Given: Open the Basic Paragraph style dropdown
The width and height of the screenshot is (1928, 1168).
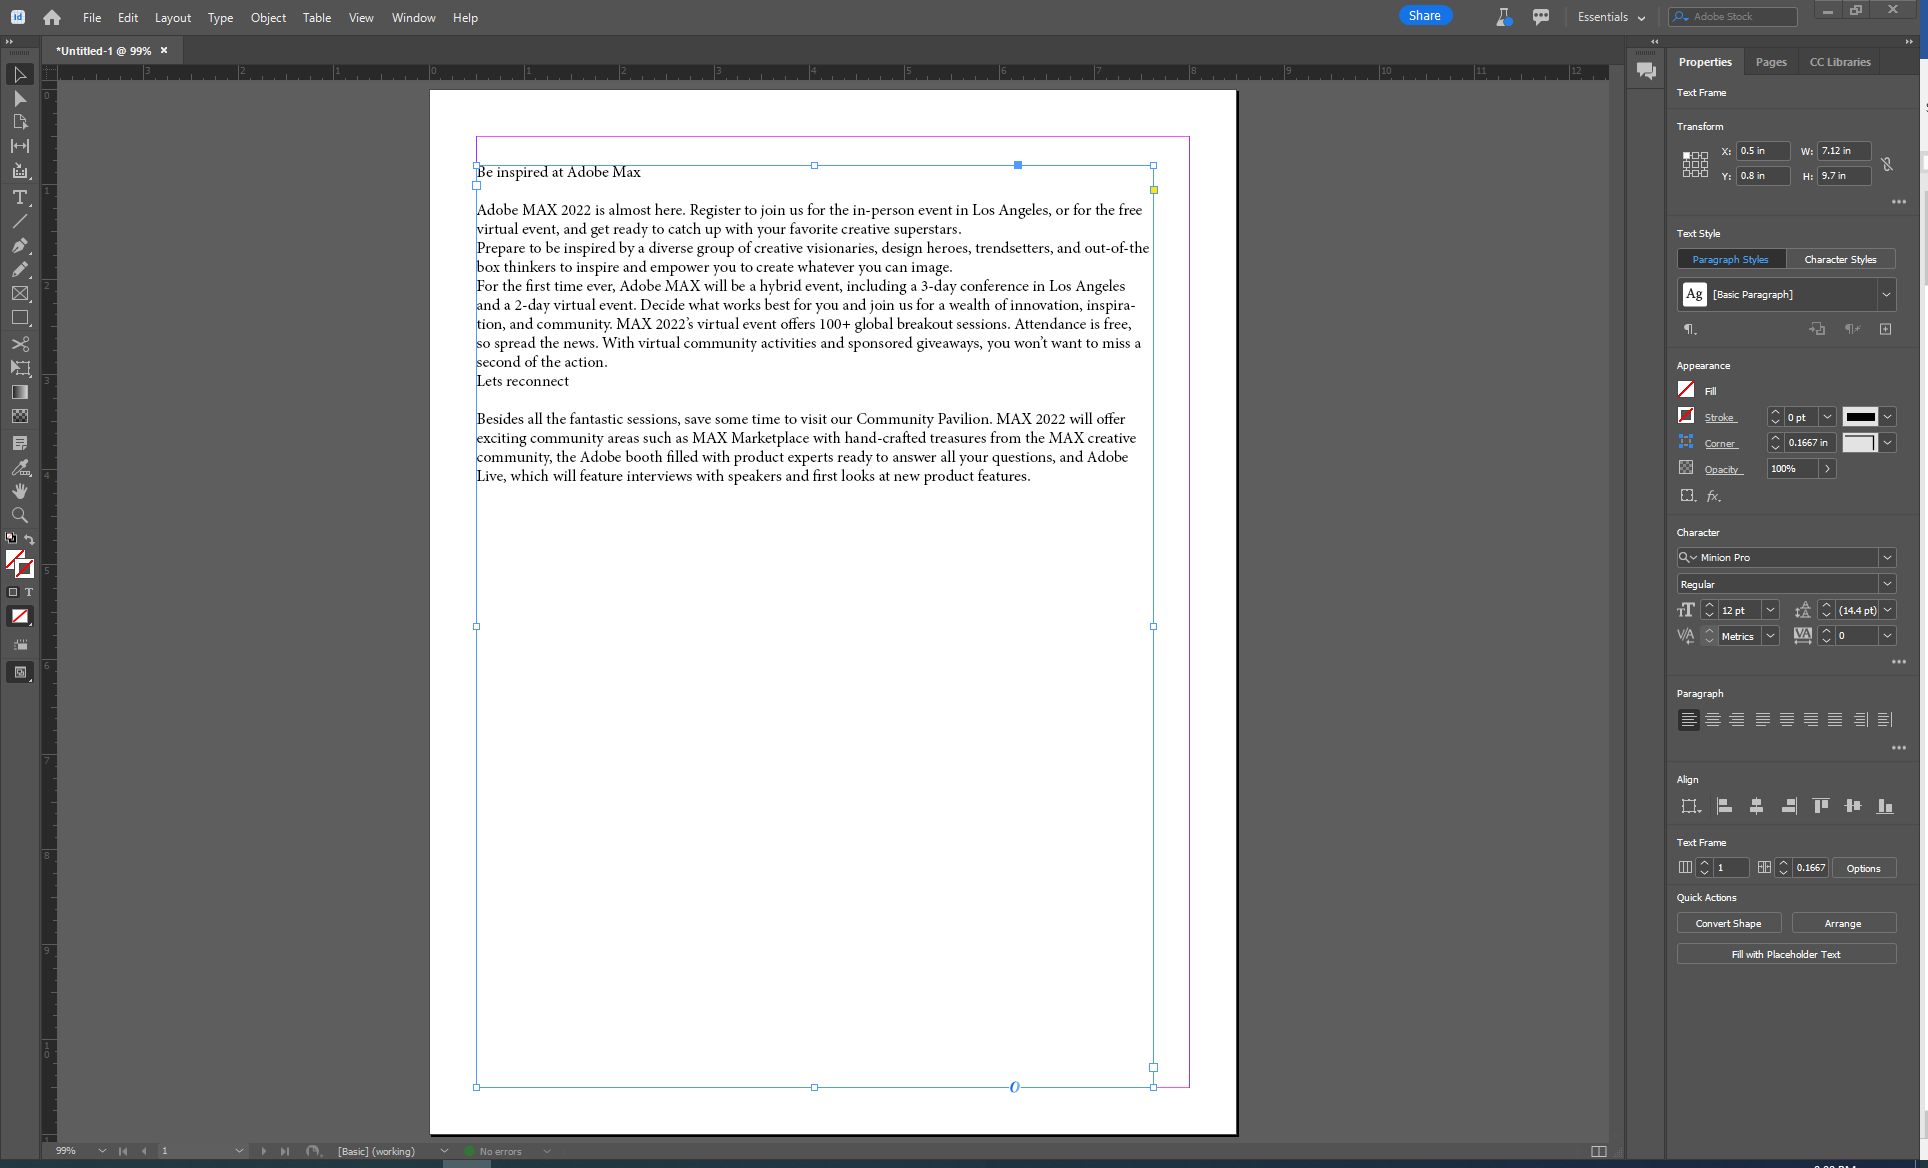Looking at the screenshot, I should click(x=1887, y=294).
